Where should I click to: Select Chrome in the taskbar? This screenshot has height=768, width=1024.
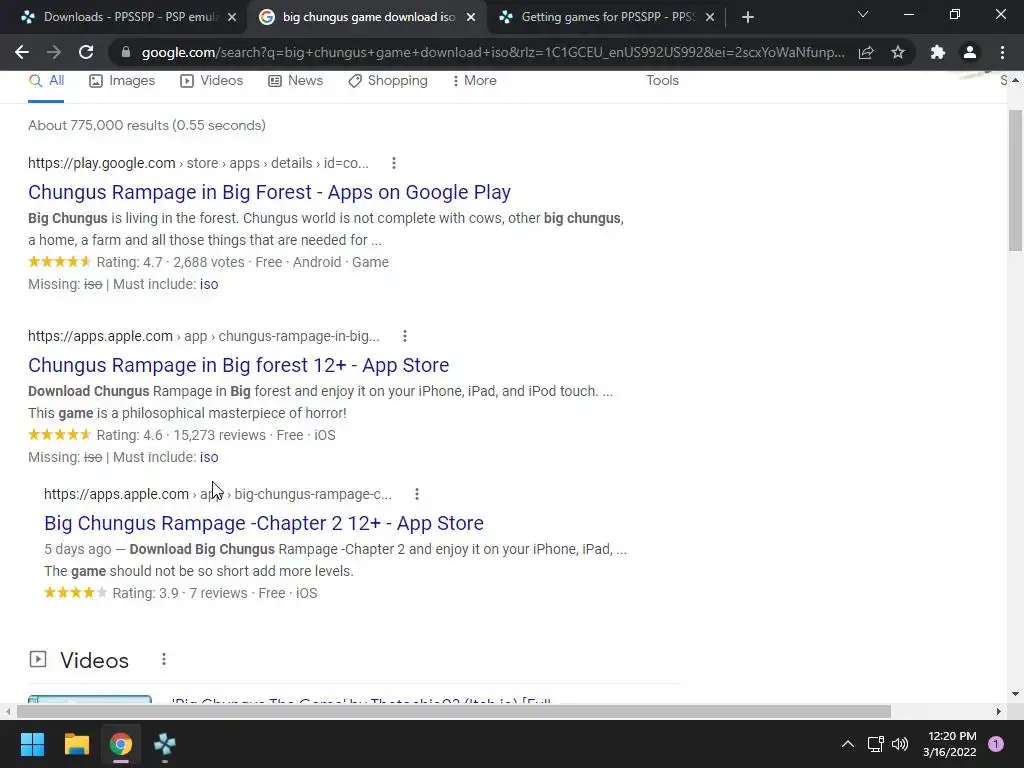(121, 744)
